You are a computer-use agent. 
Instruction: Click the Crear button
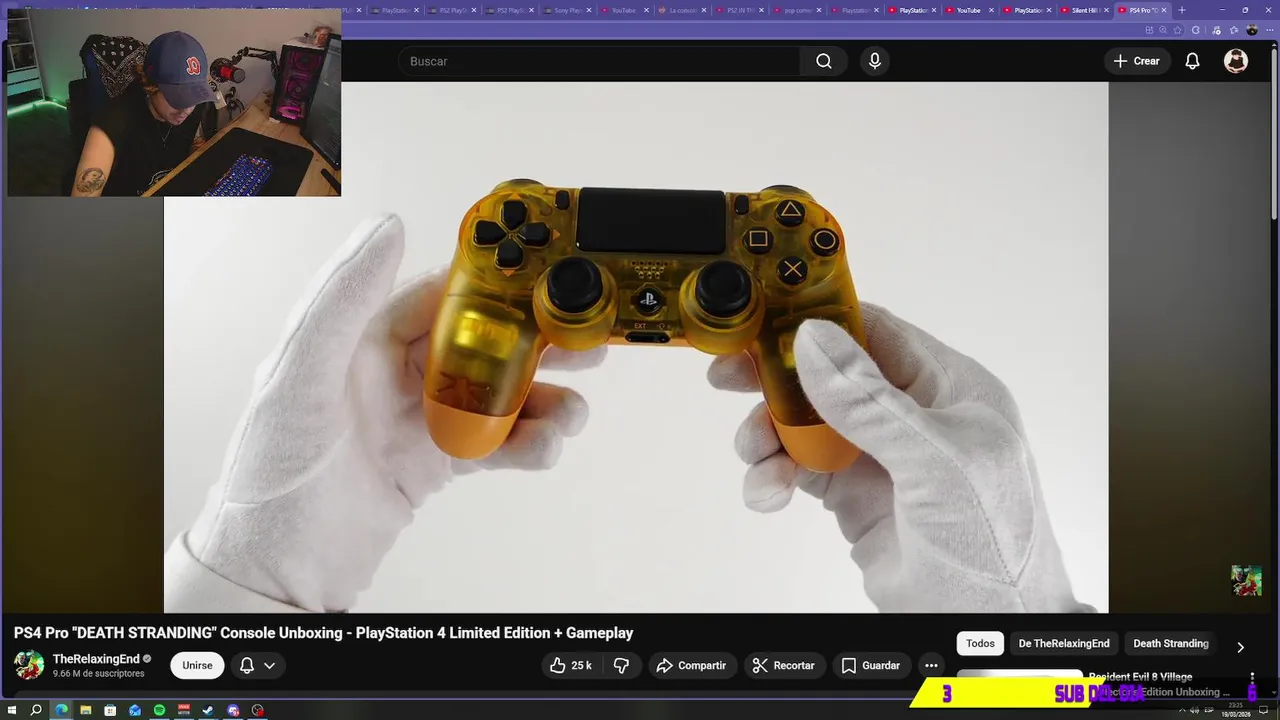[1136, 61]
